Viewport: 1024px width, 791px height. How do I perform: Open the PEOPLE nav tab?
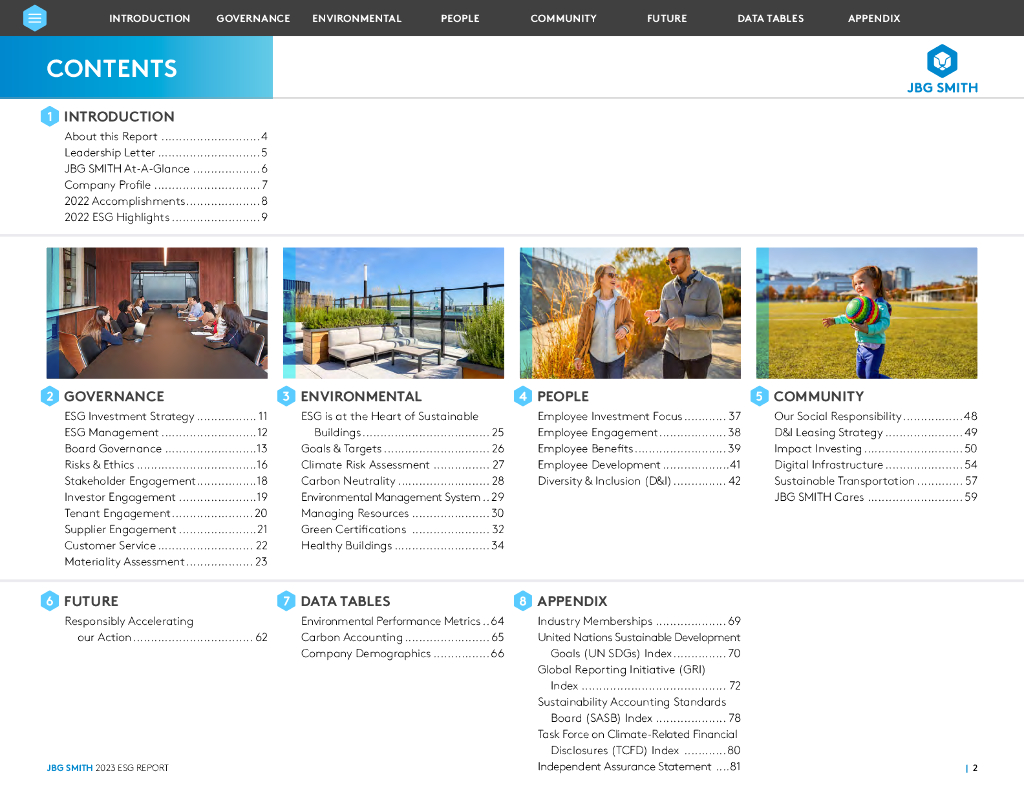coord(460,18)
